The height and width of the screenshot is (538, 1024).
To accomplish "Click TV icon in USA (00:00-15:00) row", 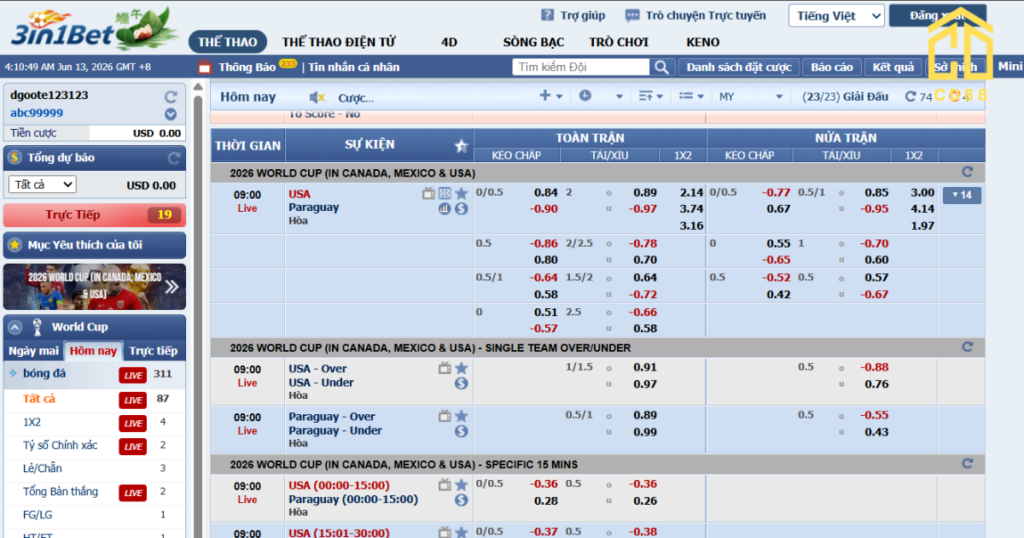I will [445, 484].
